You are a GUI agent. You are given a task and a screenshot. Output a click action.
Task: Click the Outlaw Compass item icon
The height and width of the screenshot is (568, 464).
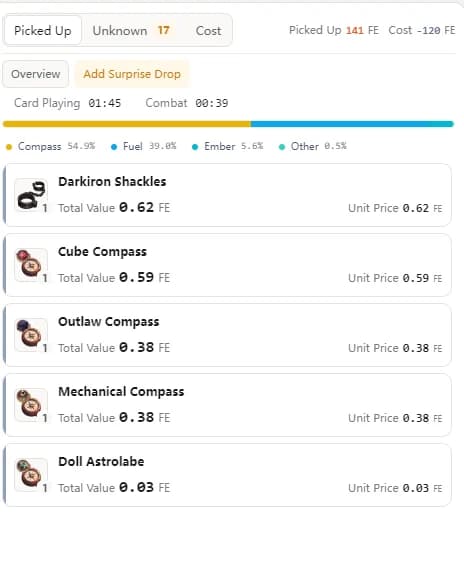pyautogui.click(x=31, y=335)
